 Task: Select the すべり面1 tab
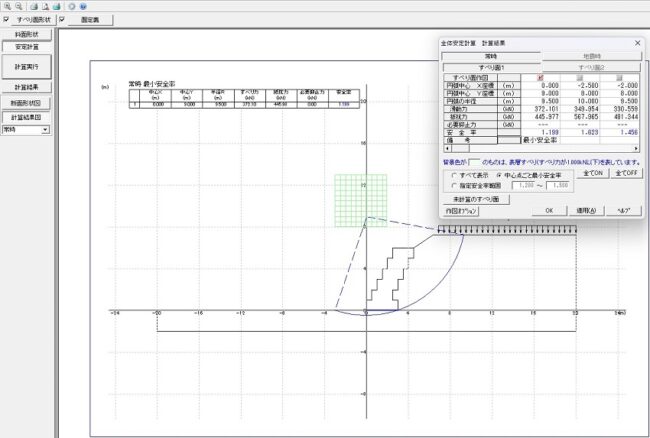tap(492, 67)
